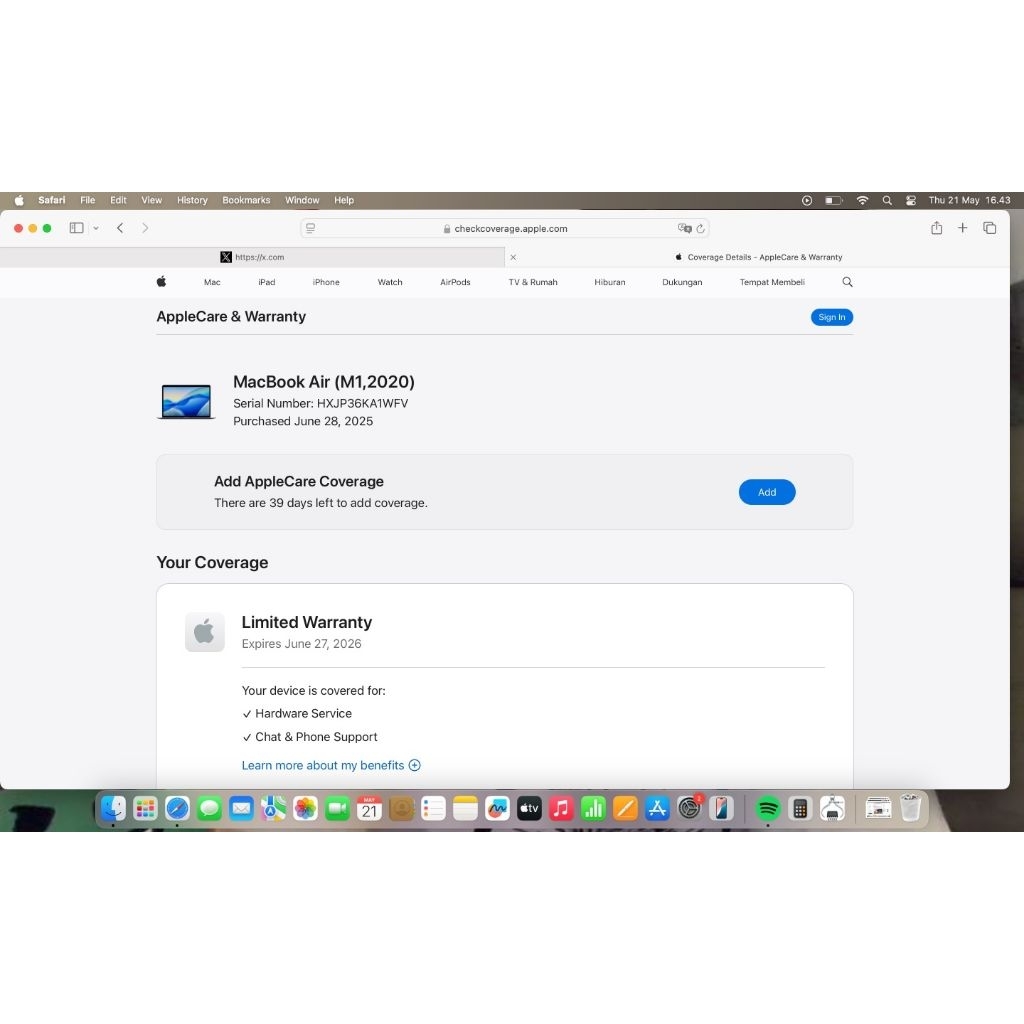This screenshot has width=1024, height=1024.
Task: Open the page menu icon in address bar
Action: pos(311,228)
